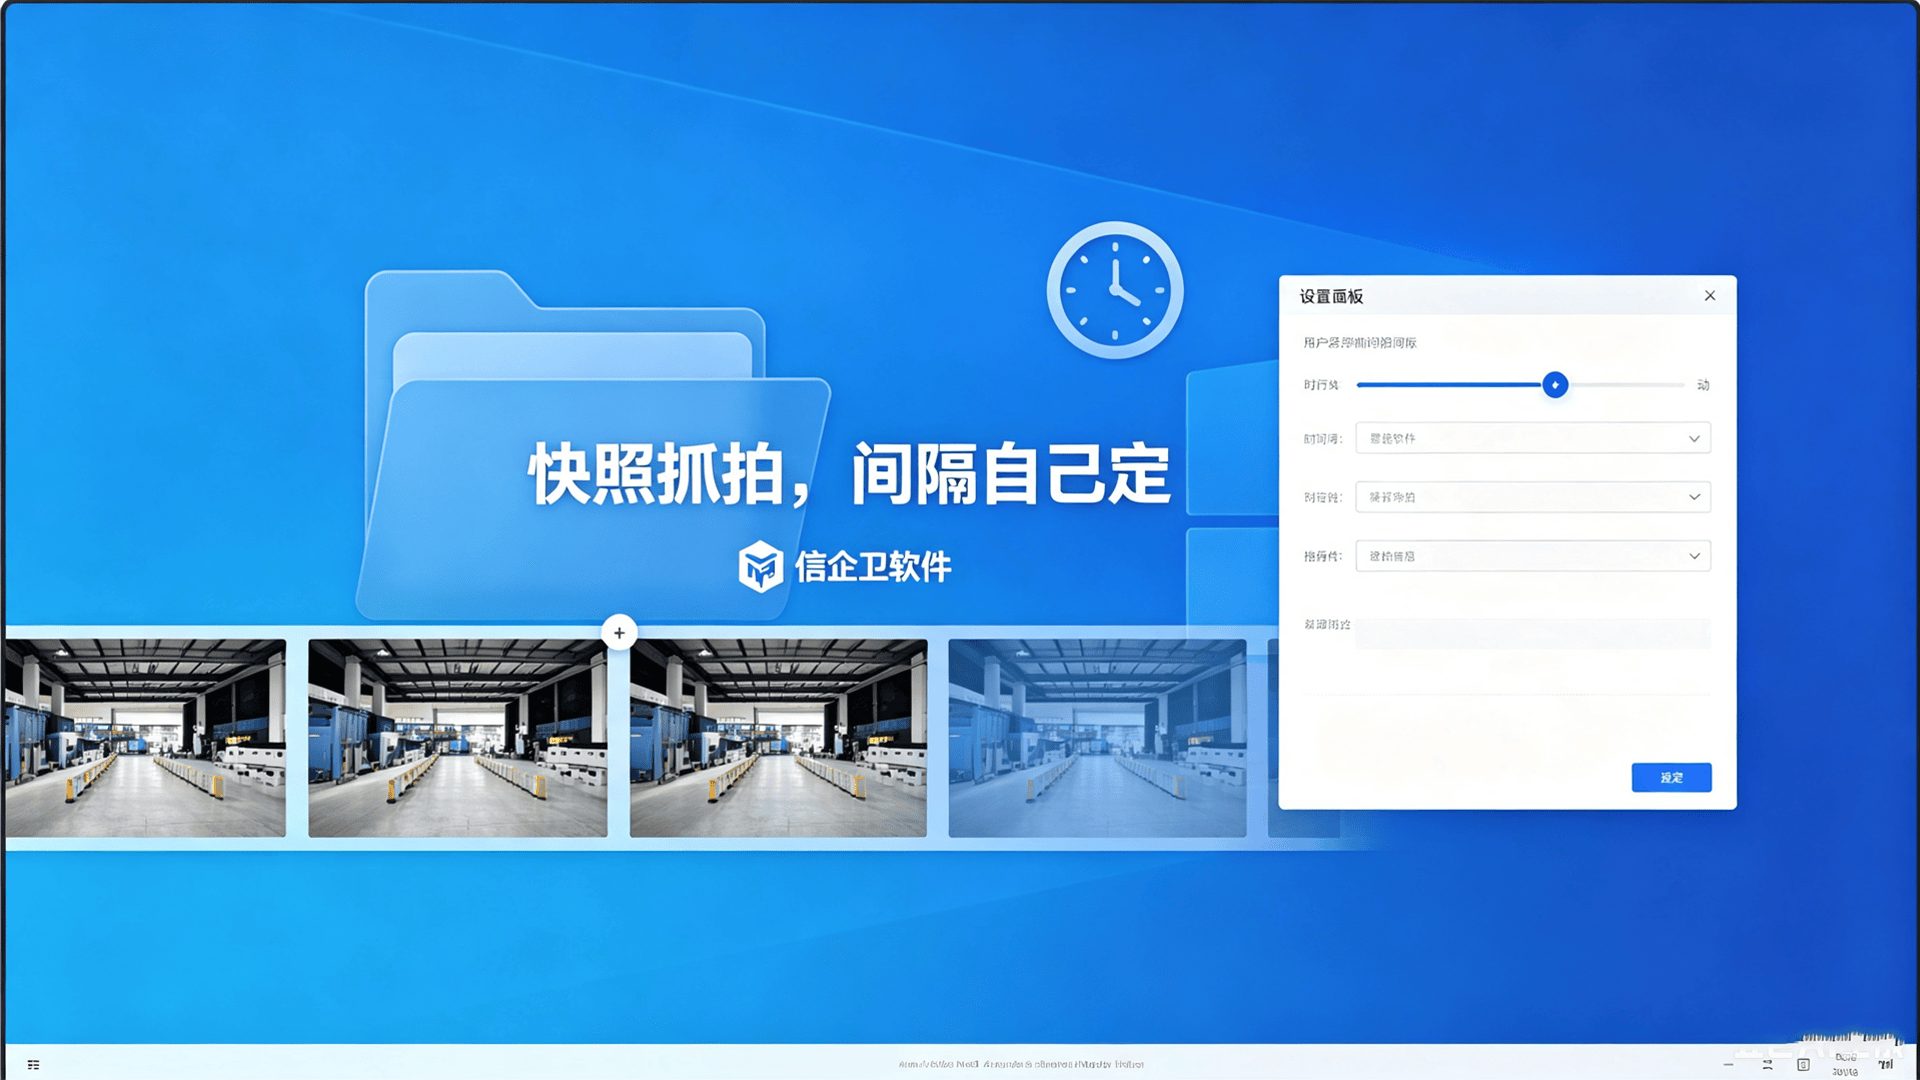Click the 信企卫软件 brand text
1920x1080 pixels.
(873, 567)
